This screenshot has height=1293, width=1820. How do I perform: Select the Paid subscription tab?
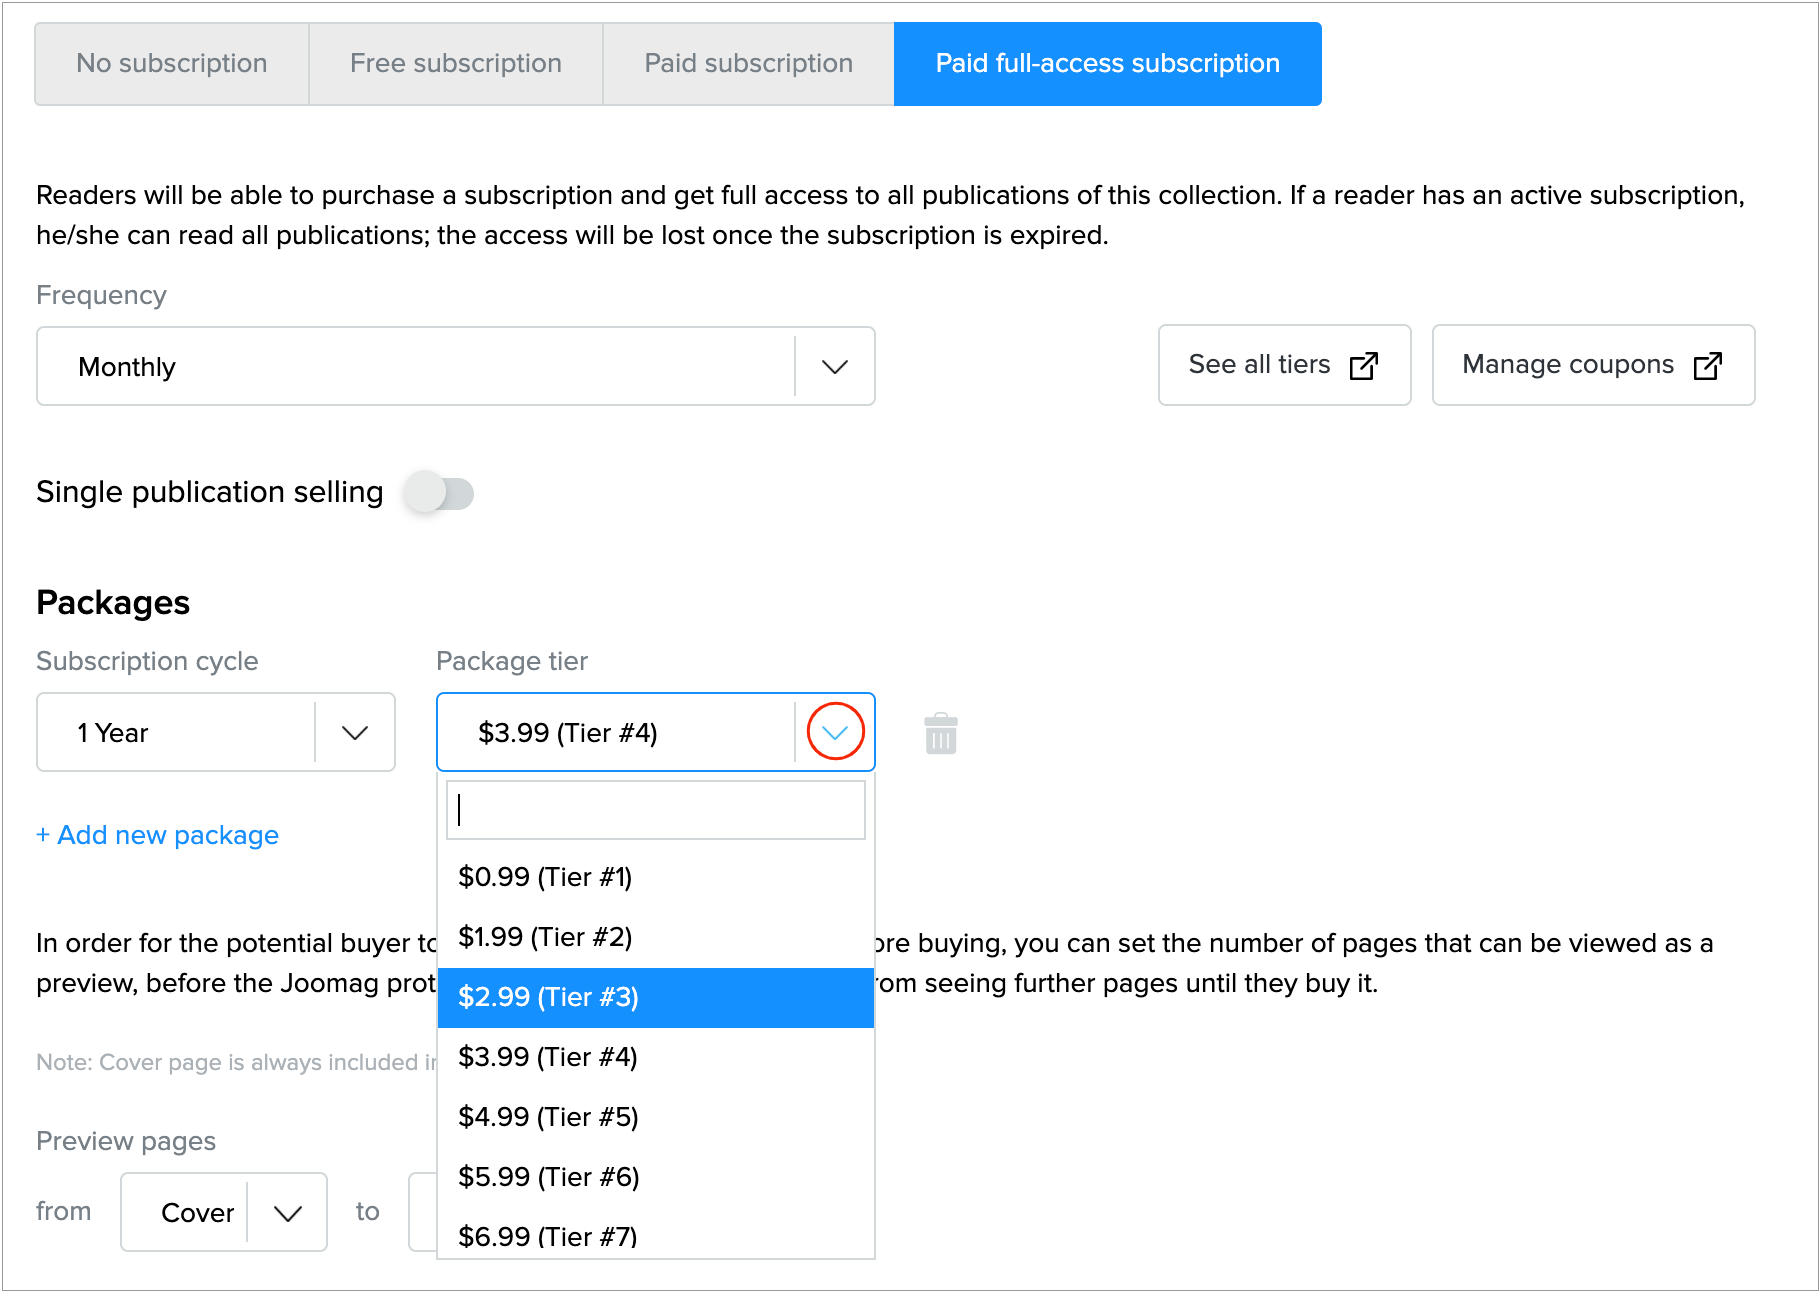(x=748, y=64)
